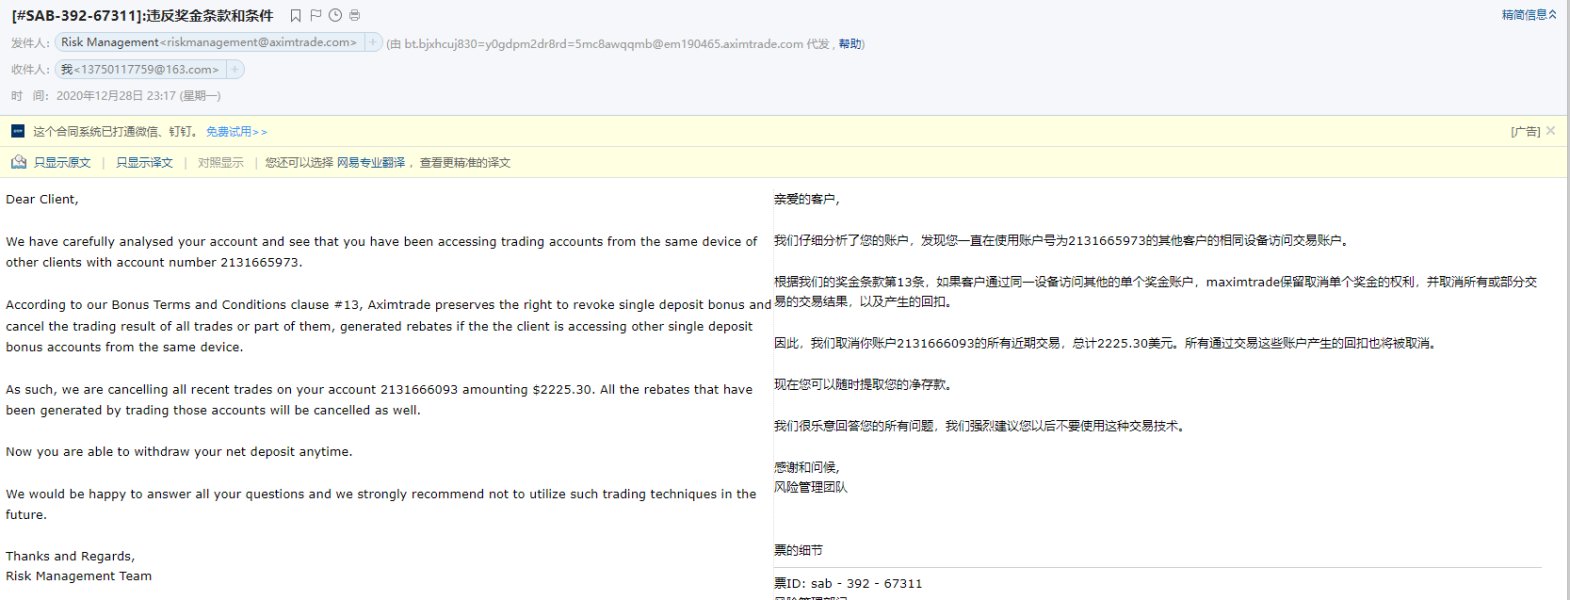Click the 感谢和问候 line

[x=807, y=467]
